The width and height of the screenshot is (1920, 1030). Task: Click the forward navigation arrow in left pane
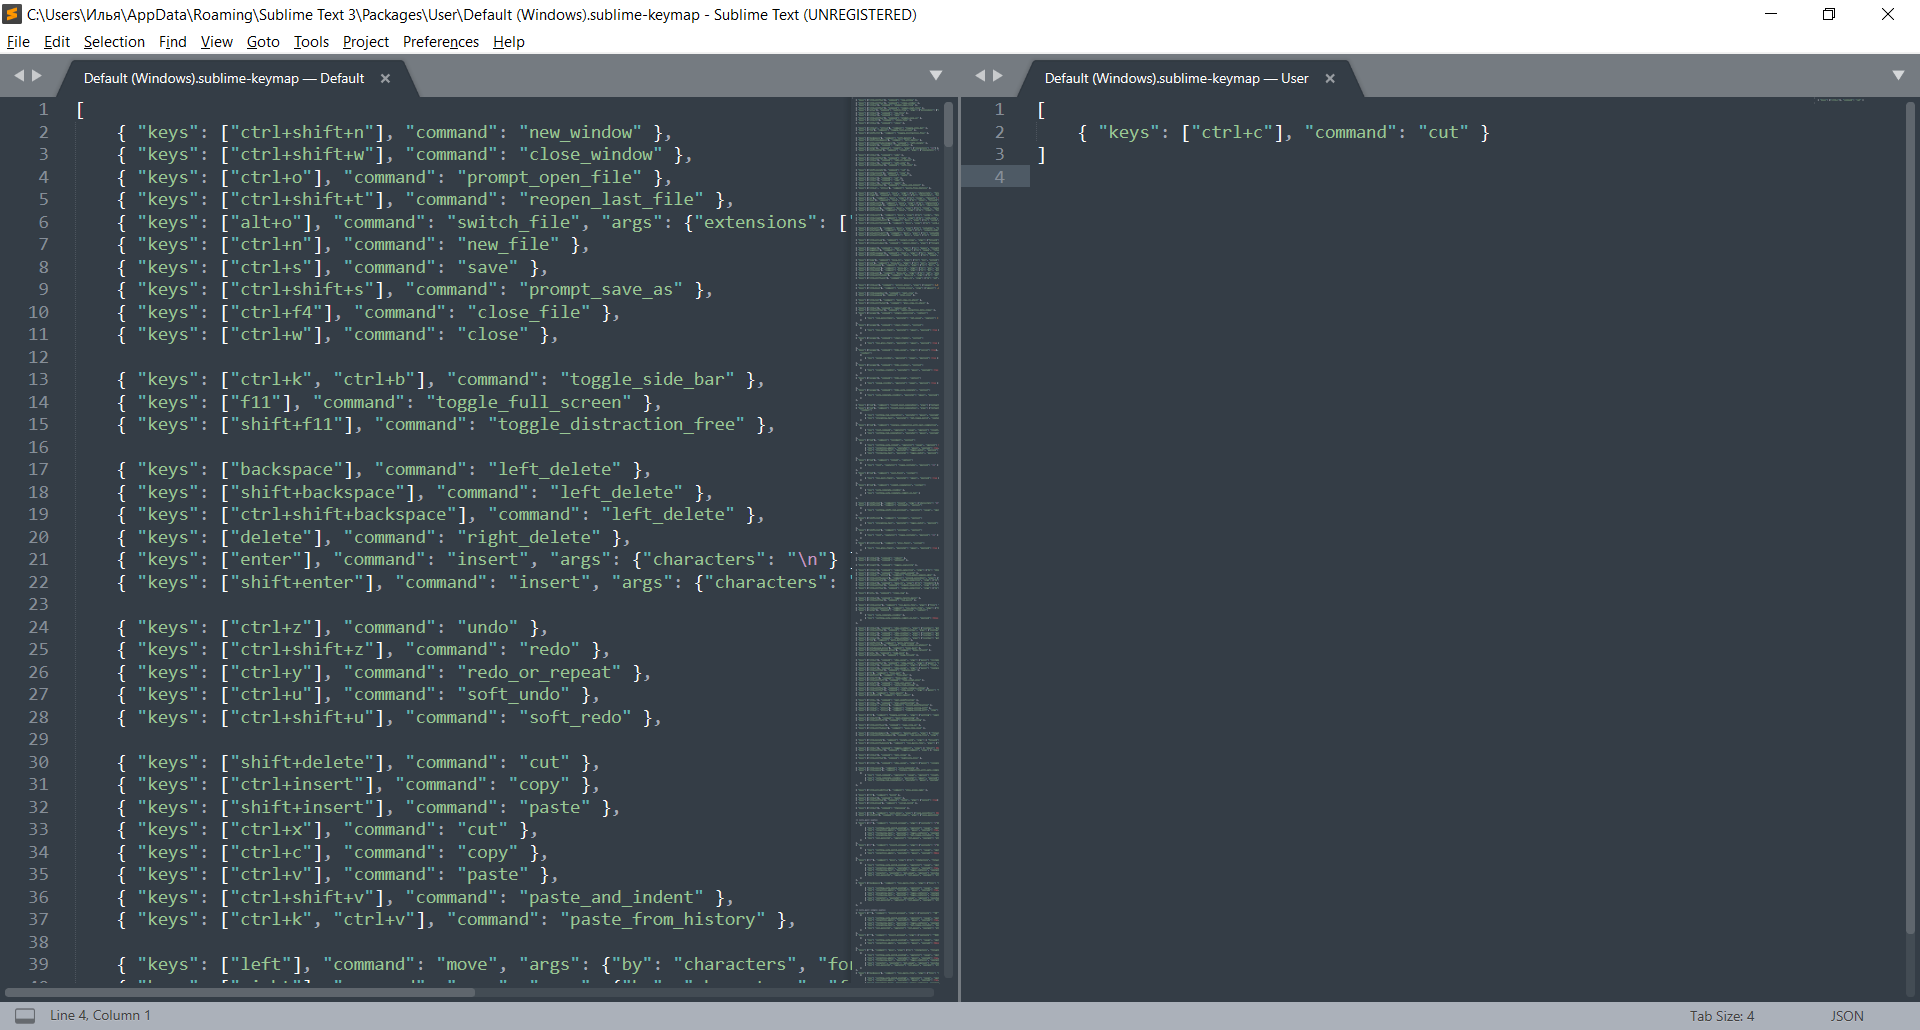(x=37, y=74)
